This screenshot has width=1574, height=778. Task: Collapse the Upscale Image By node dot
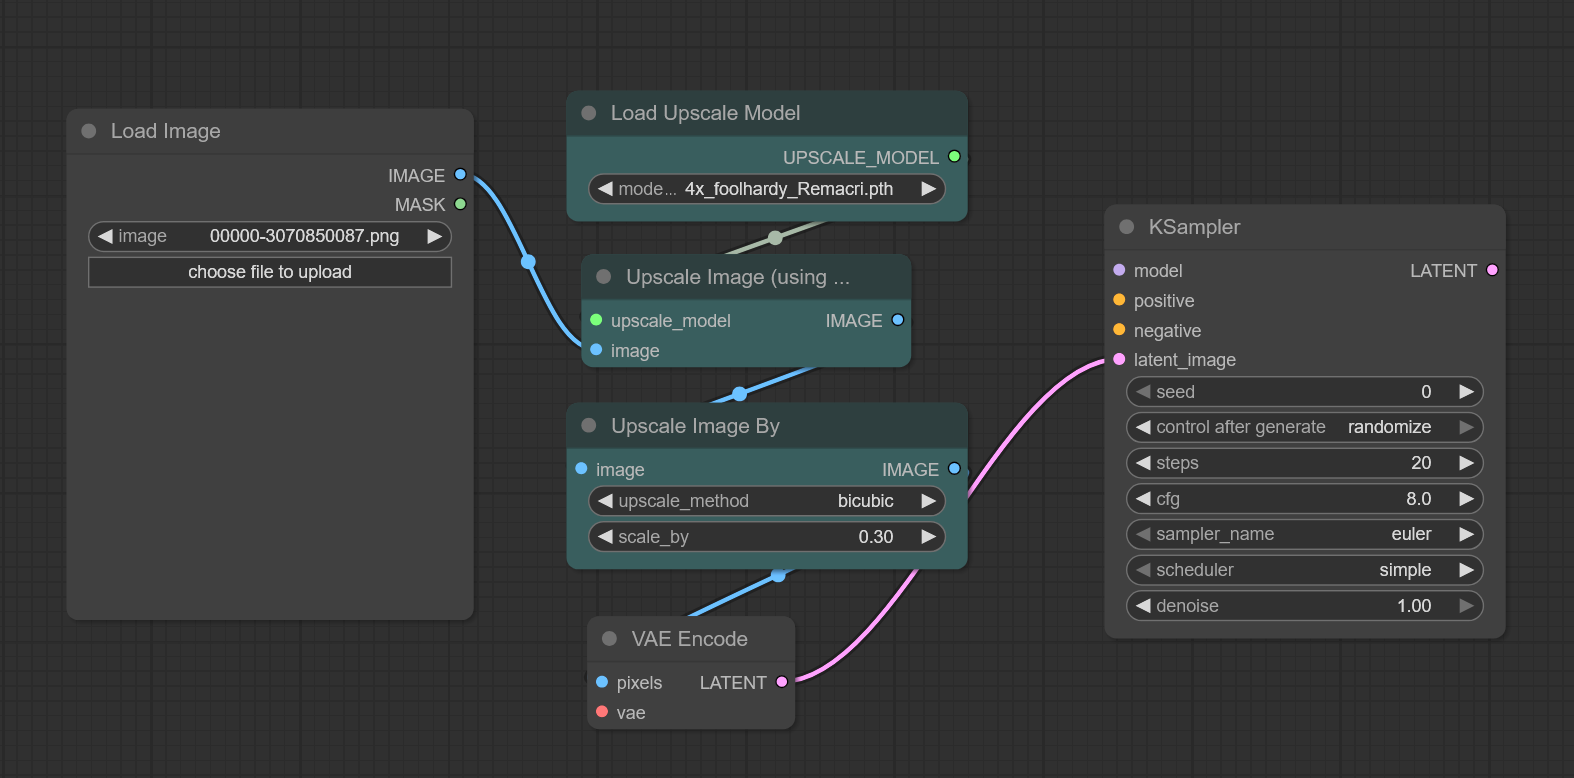[x=589, y=425]
